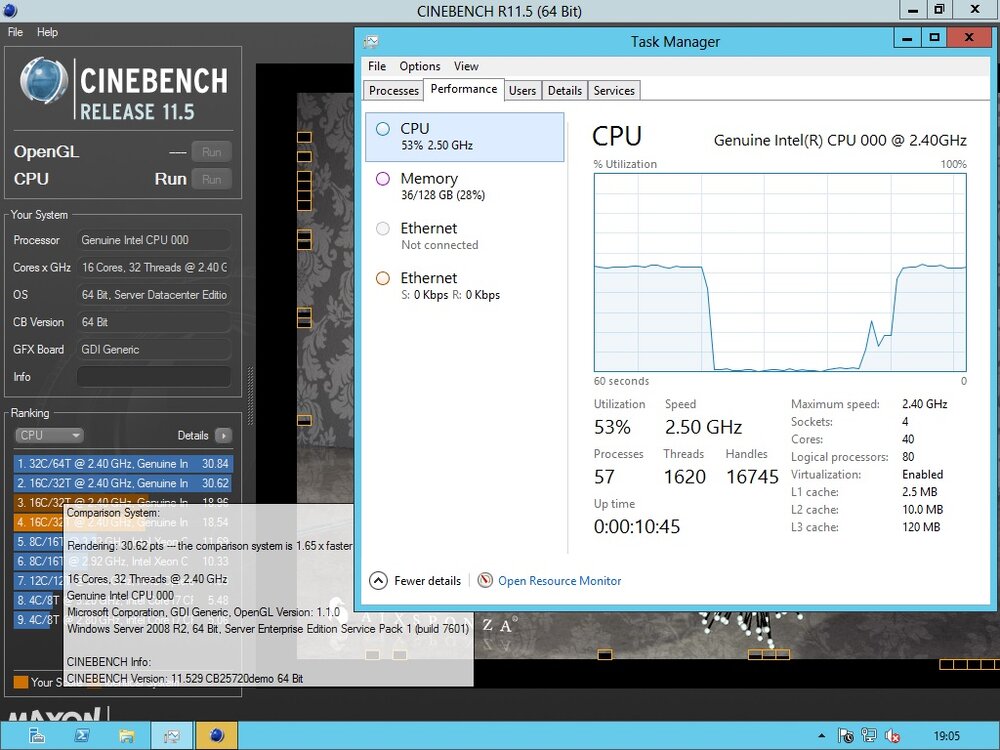Viewport: 1000px width, 750px height.
Task: Select the Performance tab
Action: click(x=464, y=89)
